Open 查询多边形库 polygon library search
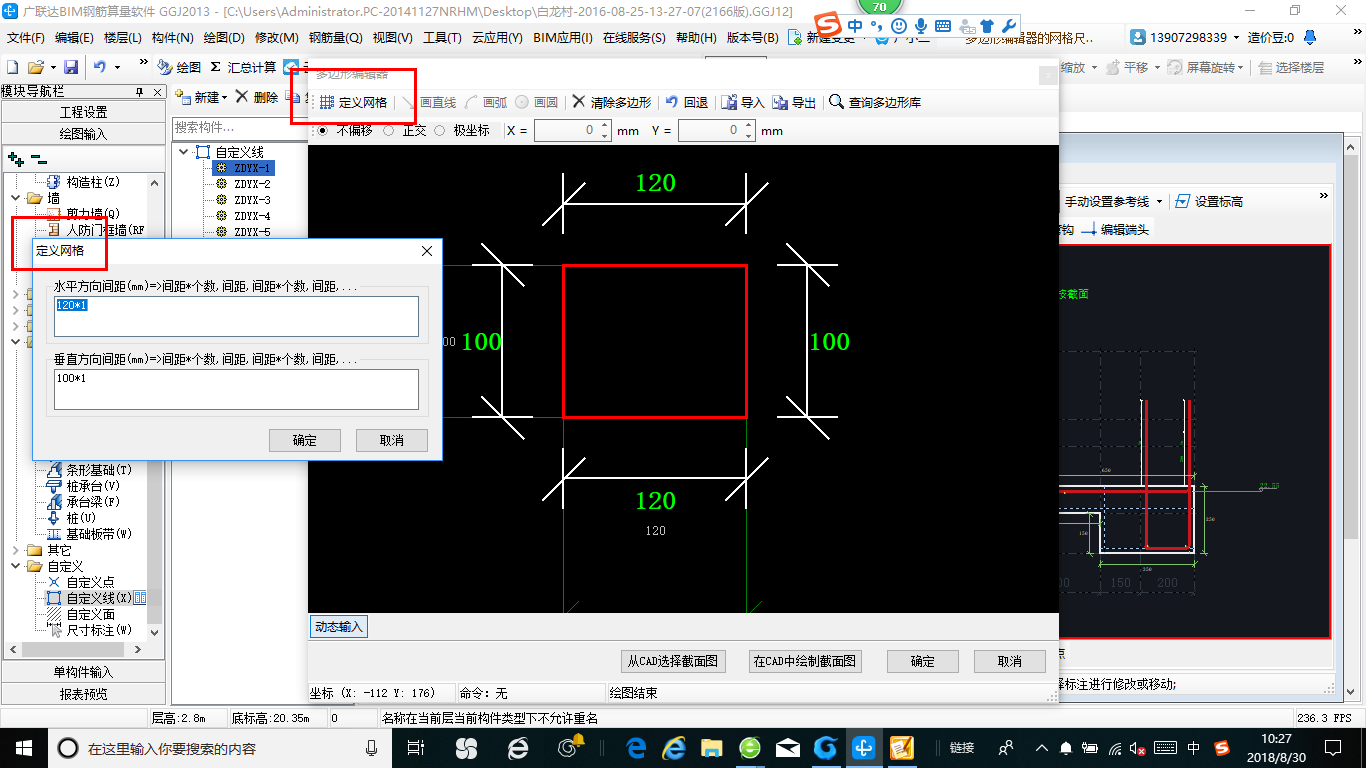The width and height of the screenshot is (1366, 768). coord(876,102)
